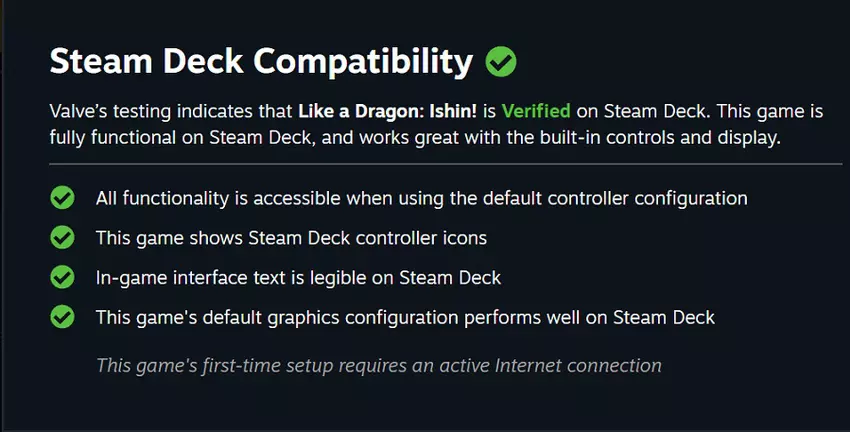This screenshot has width=850, height=432.
Task: Click 'This game shows Steam Deck controller icons' text
Action: click(x=291, y=238)
